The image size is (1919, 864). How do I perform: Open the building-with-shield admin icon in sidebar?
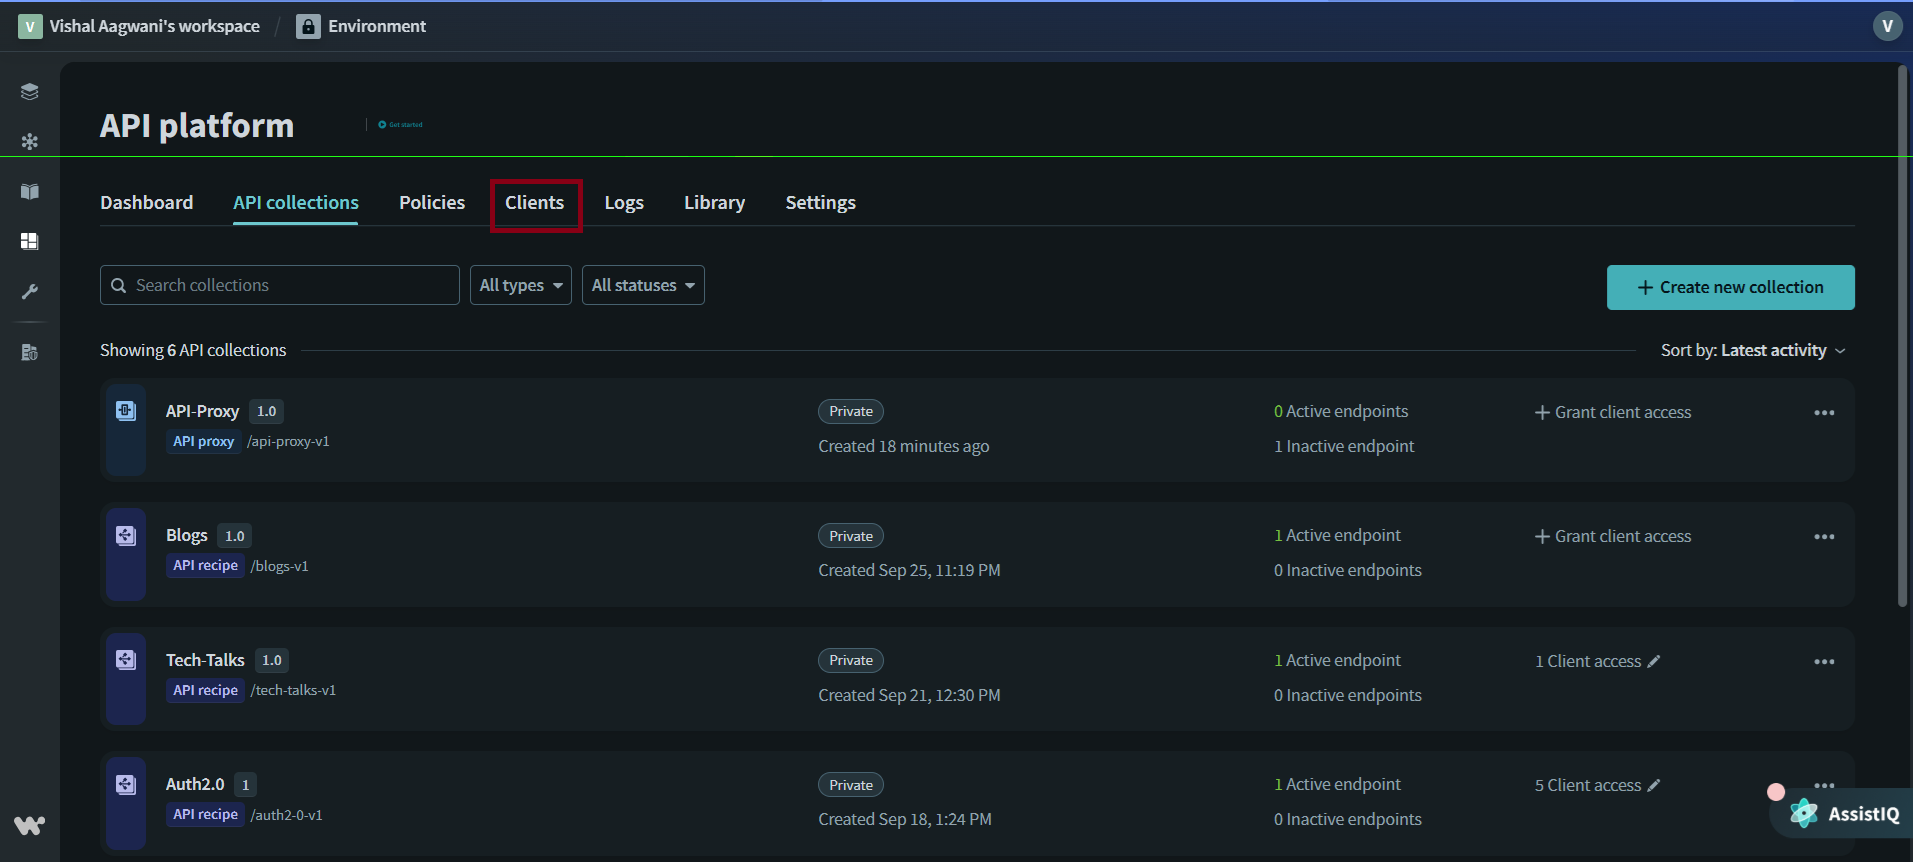pyautogui.click(x=29, y=352)
